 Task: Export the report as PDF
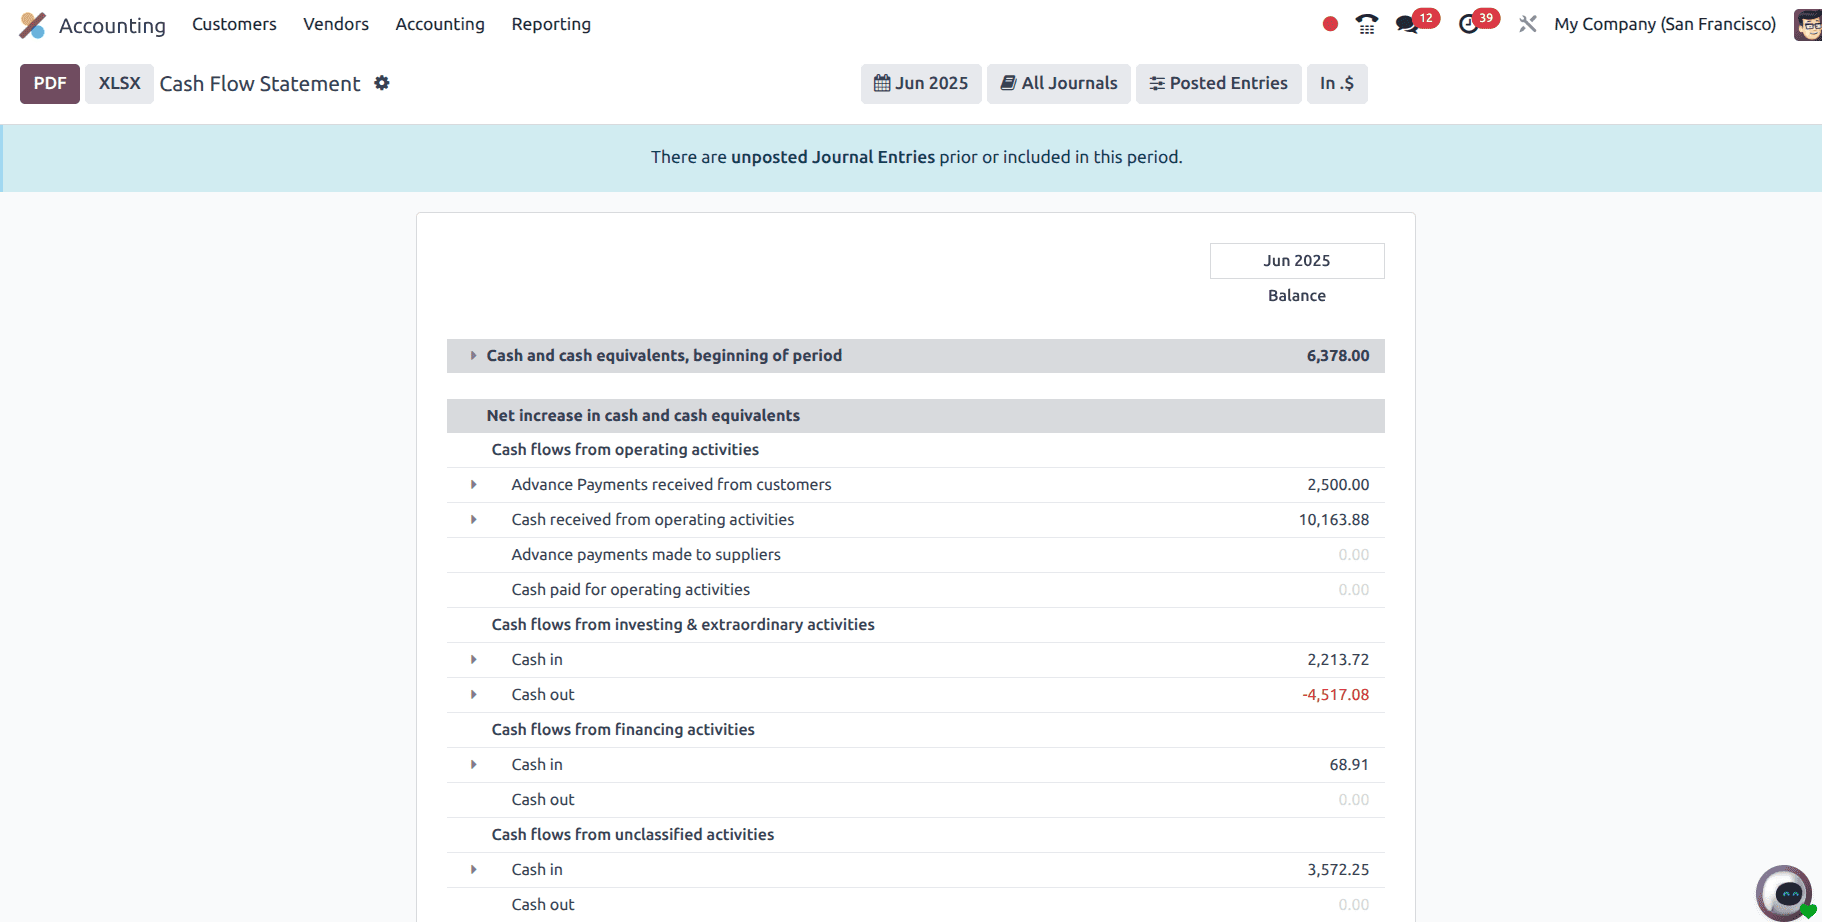[x=50, y=83]
